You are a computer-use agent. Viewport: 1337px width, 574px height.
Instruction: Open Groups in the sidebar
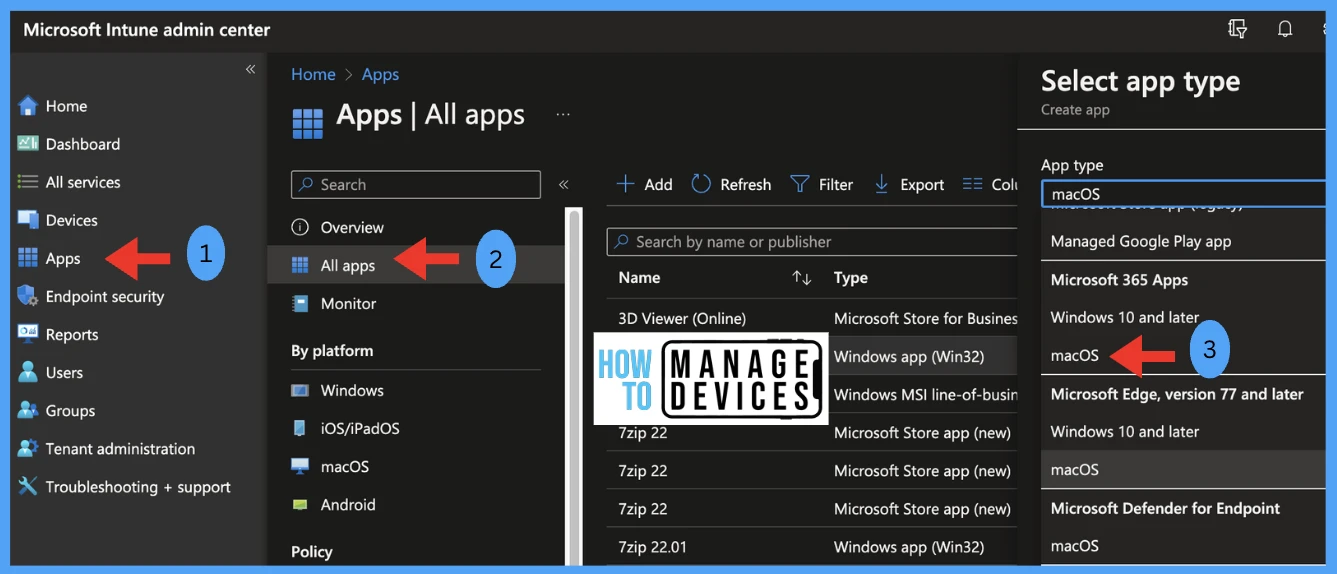coord(70,411)
